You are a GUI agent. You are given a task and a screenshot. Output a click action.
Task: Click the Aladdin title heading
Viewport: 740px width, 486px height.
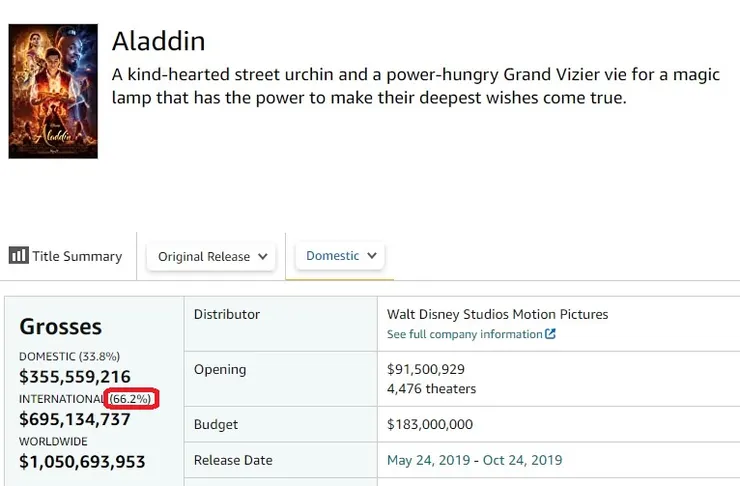(x=158, y=41)
